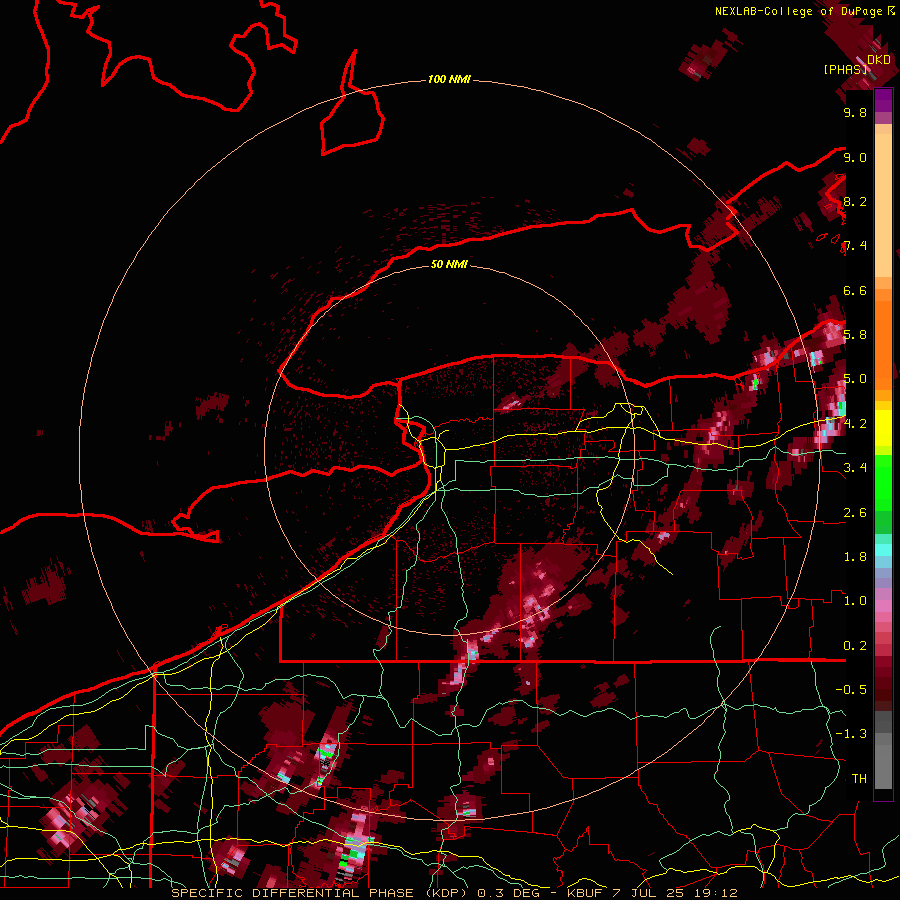
Task: Click the 'TH' threshold label
Action: pyautogui.click(x=859, y=779)
